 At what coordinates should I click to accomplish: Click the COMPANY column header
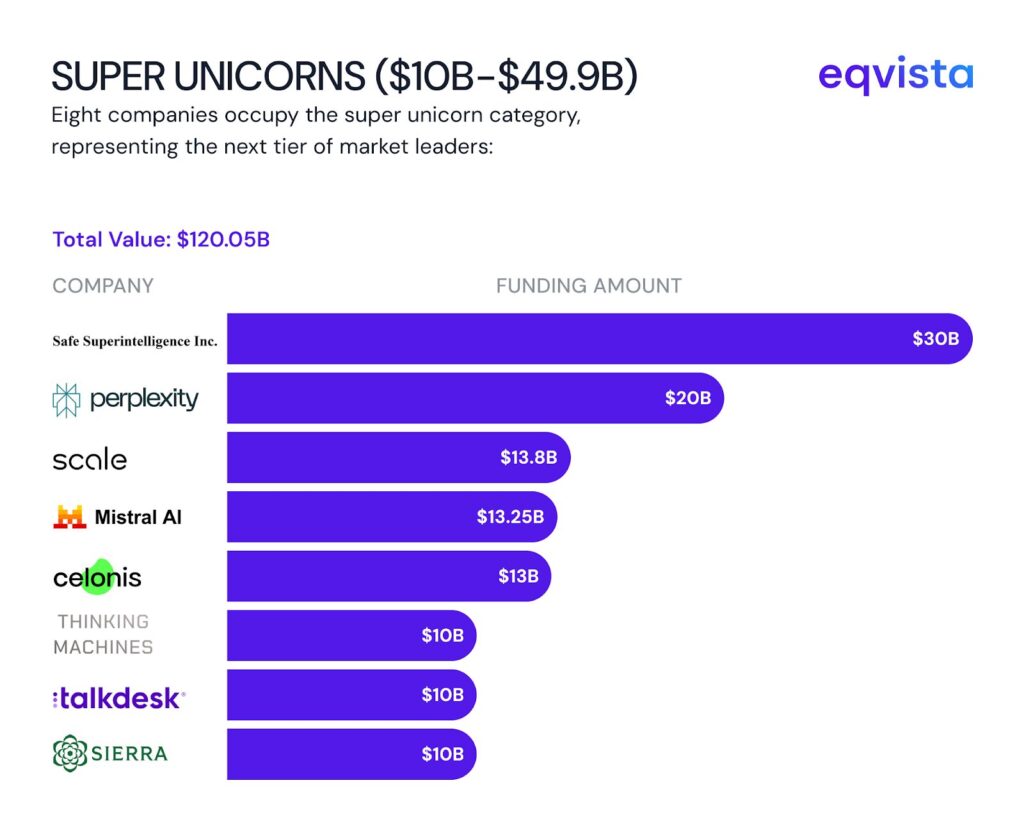point(103,286)
